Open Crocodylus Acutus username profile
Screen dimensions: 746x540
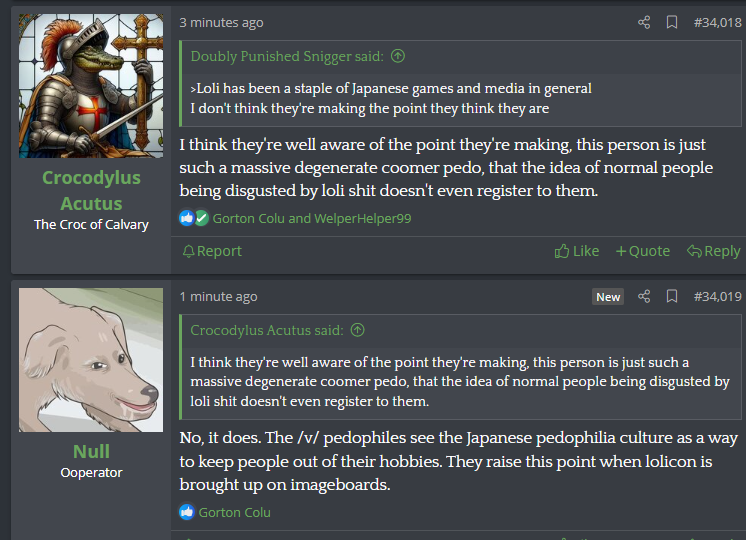click(x=91, y=190)
